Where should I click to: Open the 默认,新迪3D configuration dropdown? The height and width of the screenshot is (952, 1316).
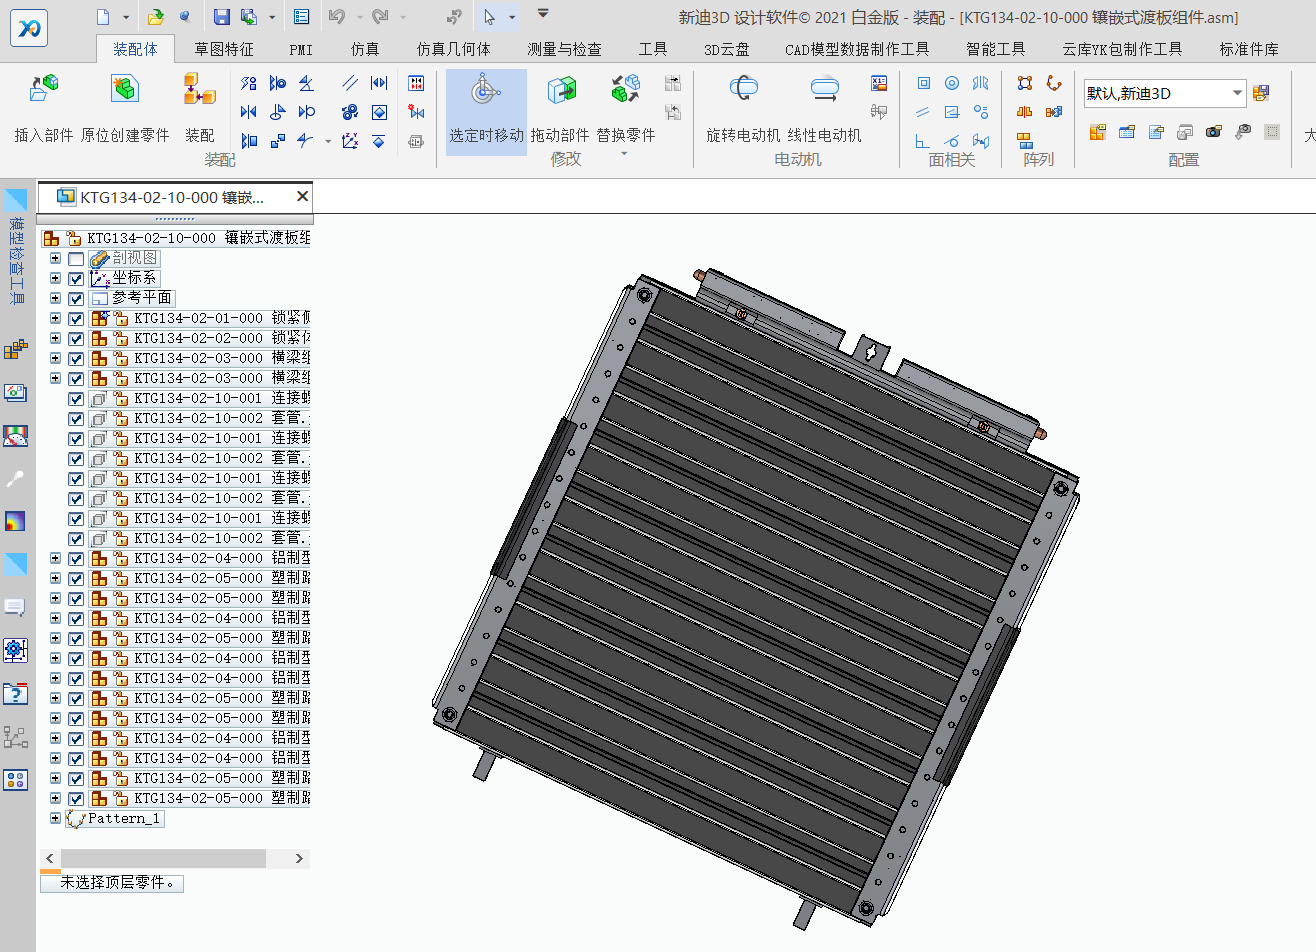coord(1237,93)
